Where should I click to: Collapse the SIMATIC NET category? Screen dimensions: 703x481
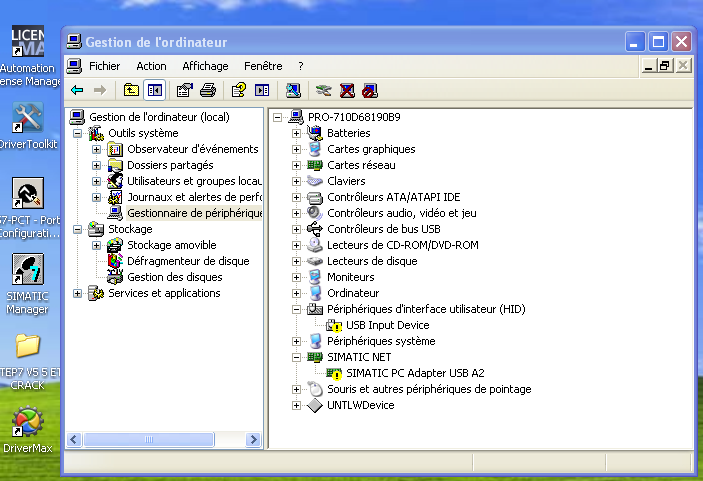[296, 357]
